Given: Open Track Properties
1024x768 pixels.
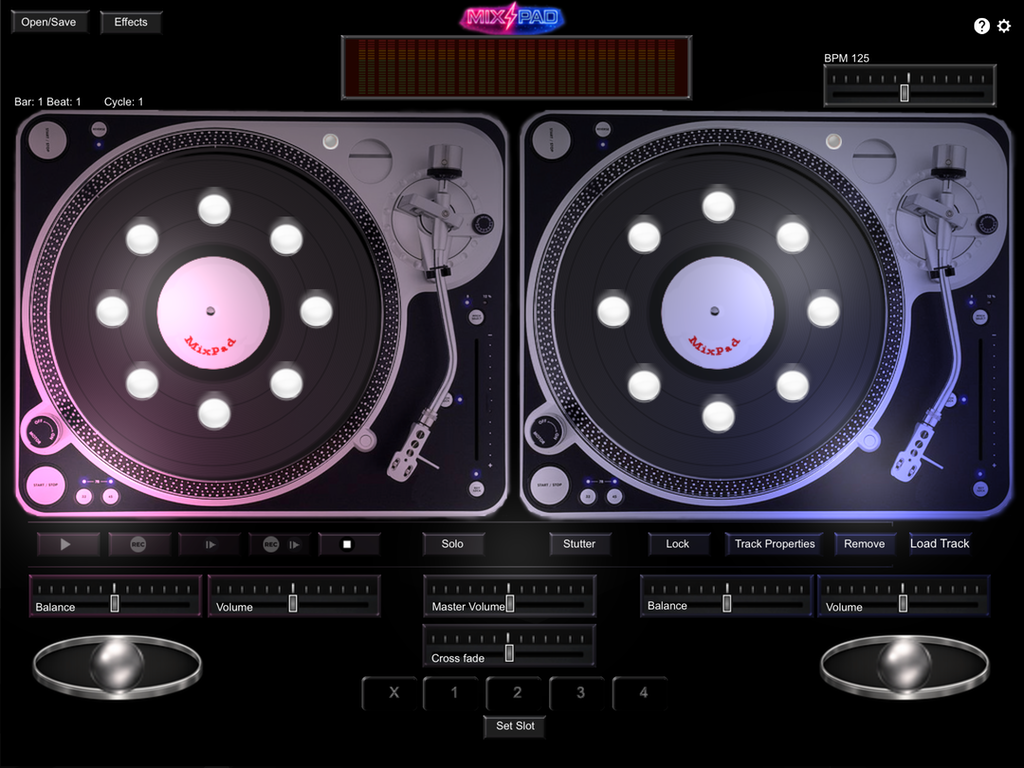Looking at the screenshot, I should [x=775, y=544].
